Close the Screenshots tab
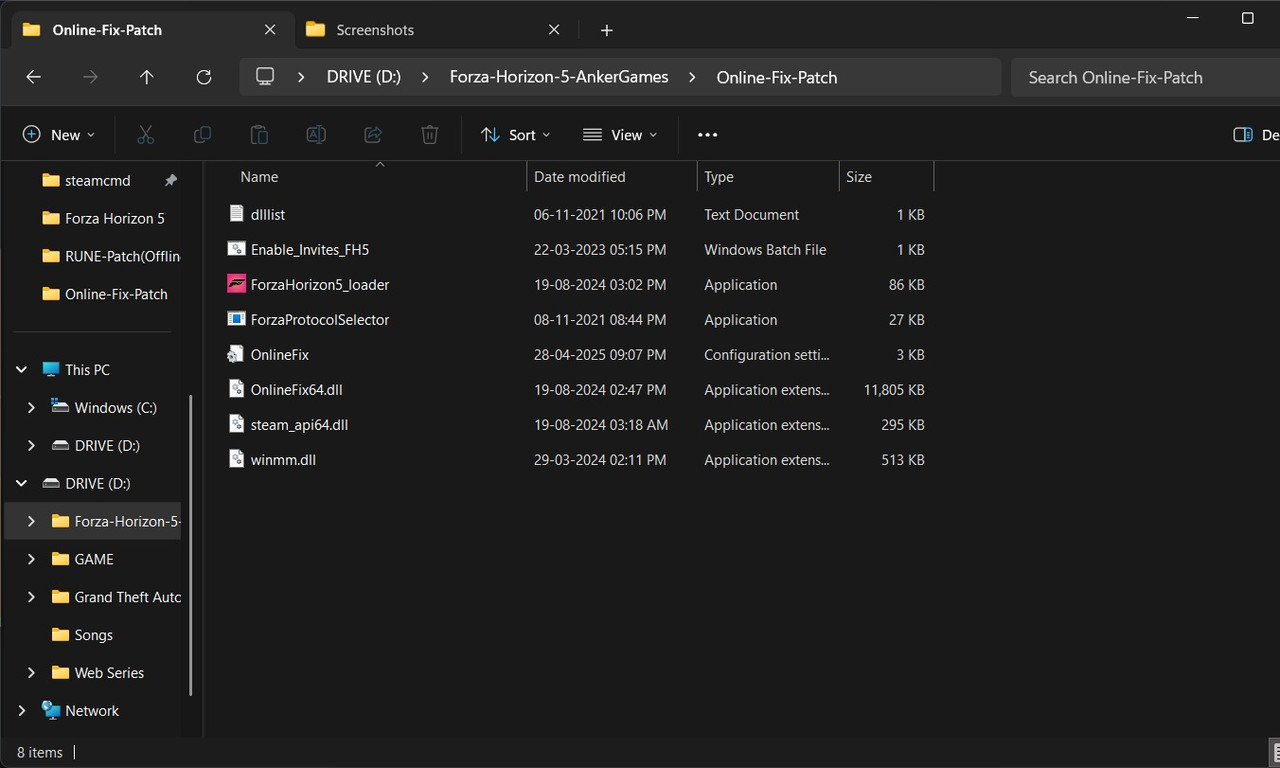 pyautogui.click(x=554, y=30)
